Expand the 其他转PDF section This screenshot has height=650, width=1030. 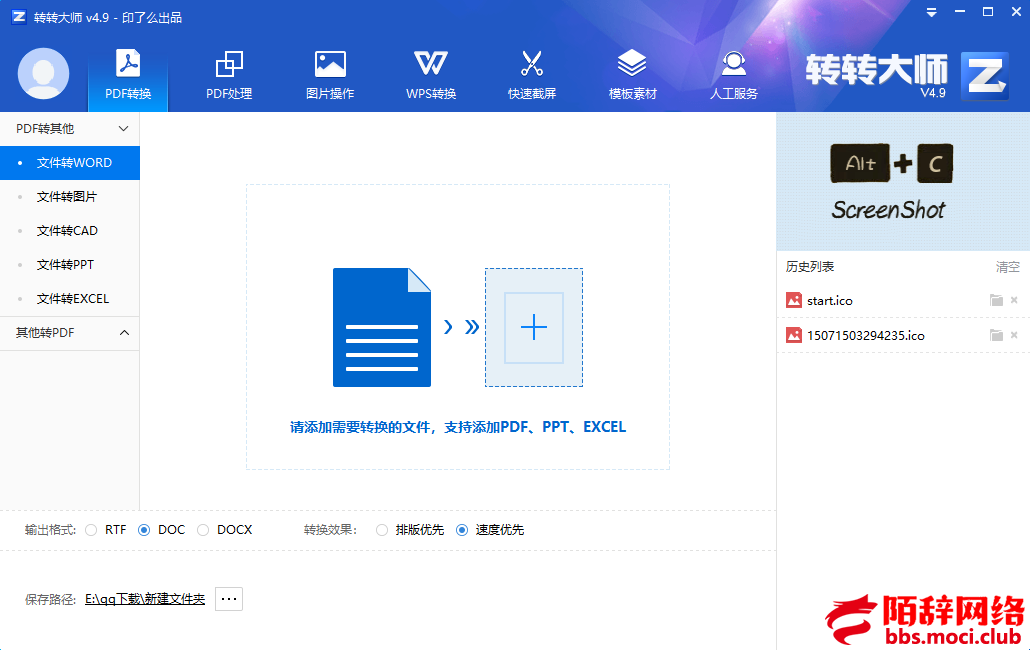click(70, 333)
